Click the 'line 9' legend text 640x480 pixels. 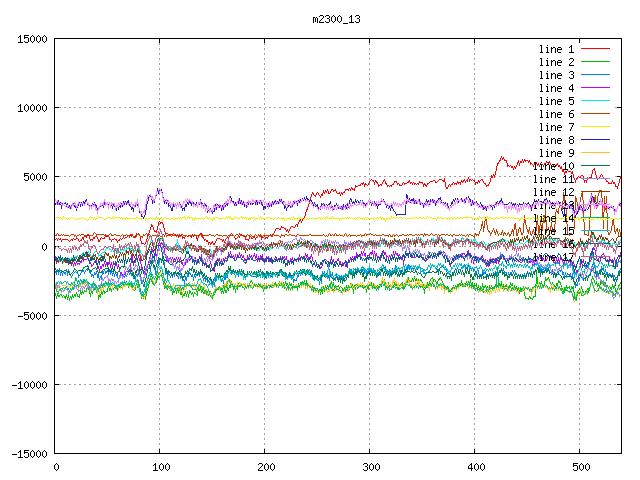tap(556, 153)
